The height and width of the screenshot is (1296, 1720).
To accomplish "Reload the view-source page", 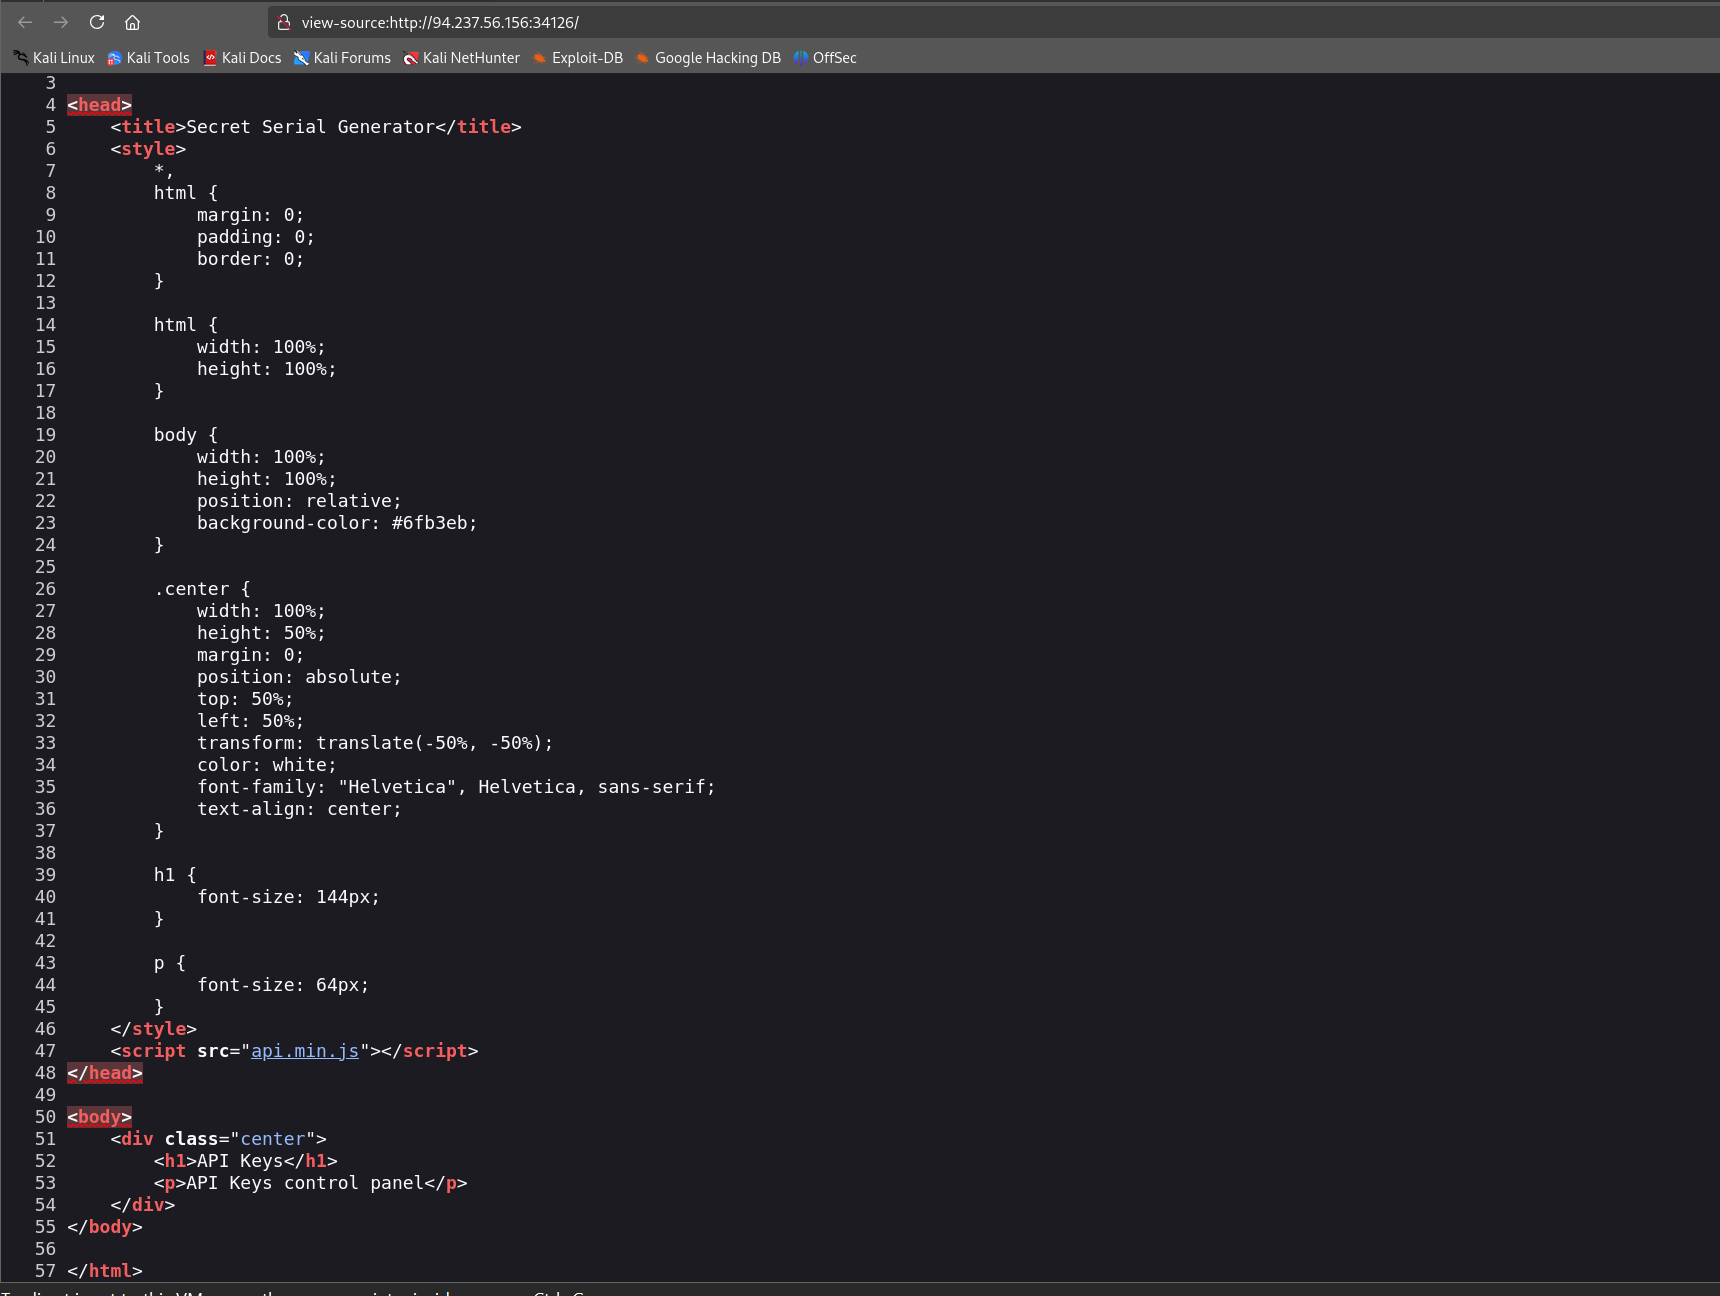I will coord(97,22).
